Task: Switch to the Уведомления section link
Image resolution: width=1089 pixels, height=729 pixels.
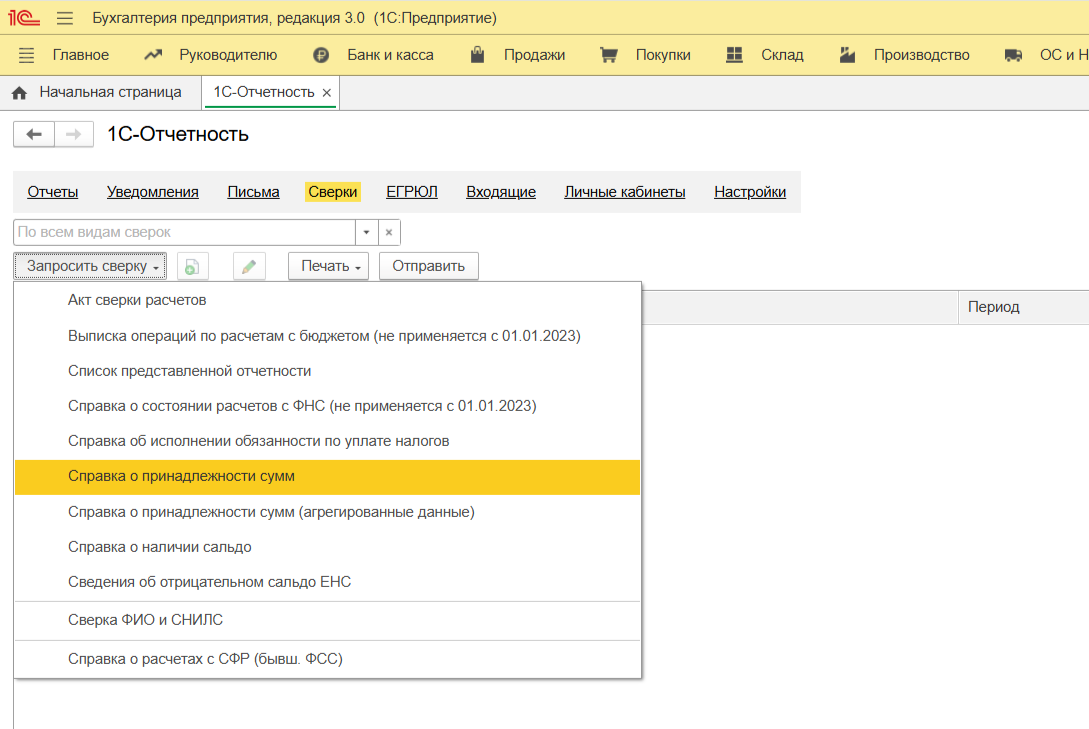Action: point(153,192)
